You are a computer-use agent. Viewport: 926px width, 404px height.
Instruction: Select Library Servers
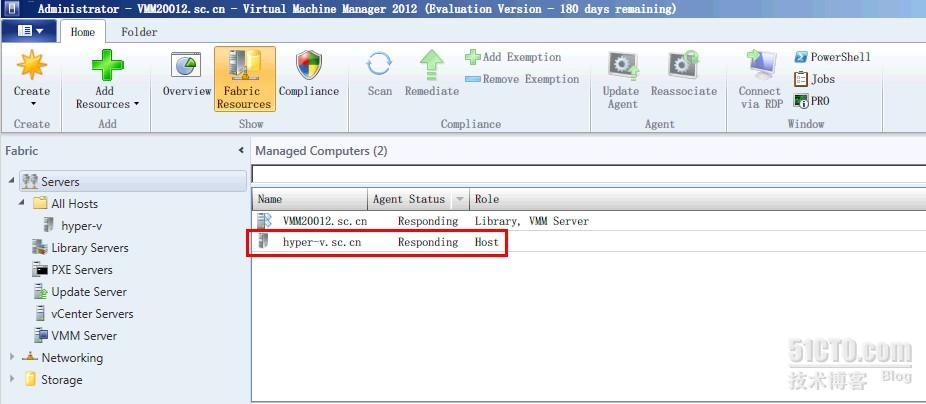click(x=80, y=247)
